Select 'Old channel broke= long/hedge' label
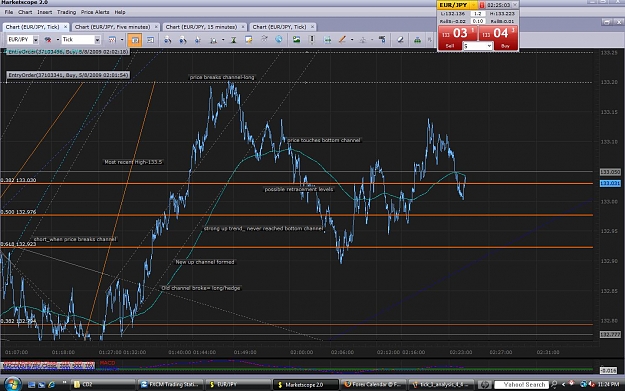Screen dimensions: 625x391 coord(201,288)
